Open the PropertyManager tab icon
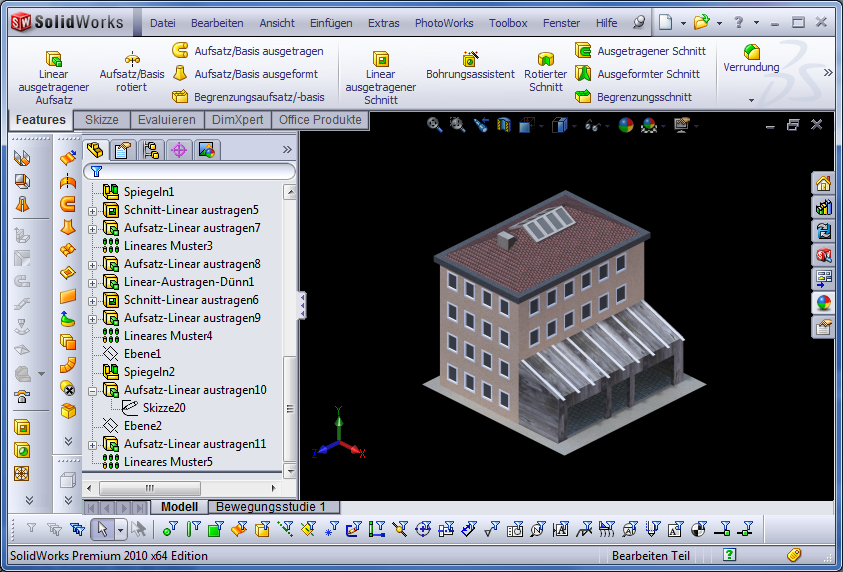Viewport: 843px width, 572px height. coord(123,150)
